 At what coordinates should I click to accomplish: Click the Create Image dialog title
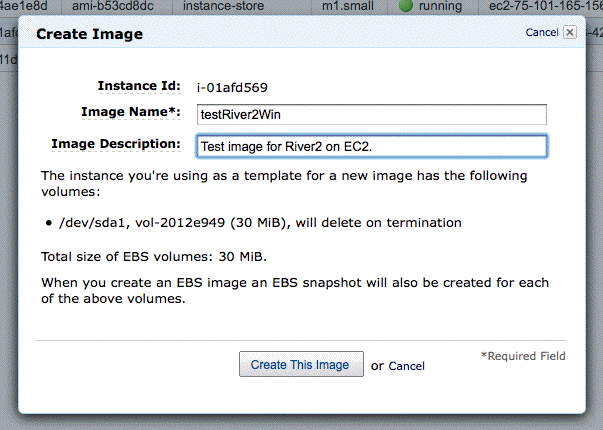(x=90, y=34)
